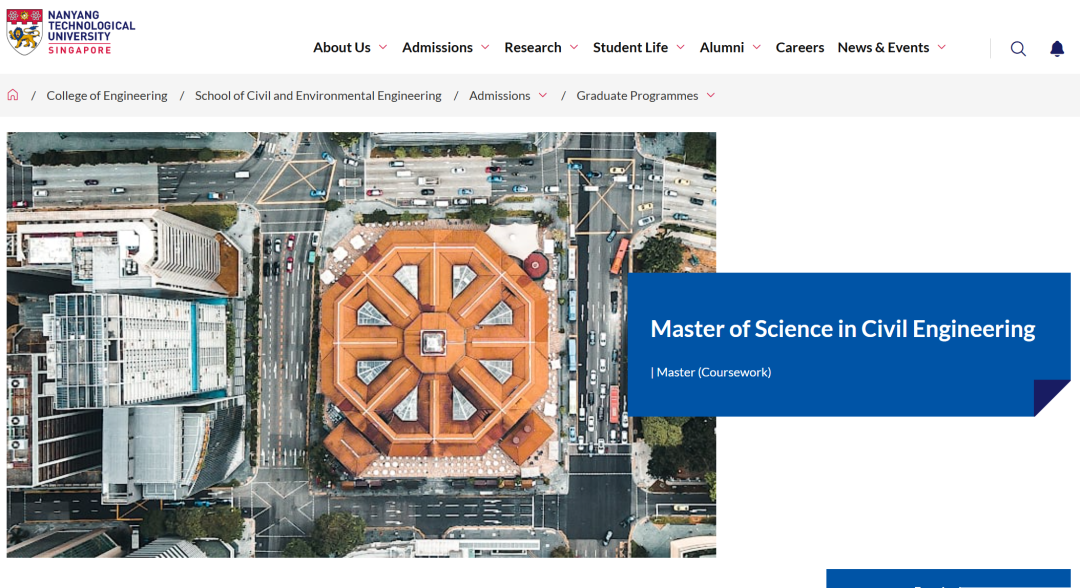Open the Careers menu item
This screenshot has height=588, width=1080.
pos(800,47)
